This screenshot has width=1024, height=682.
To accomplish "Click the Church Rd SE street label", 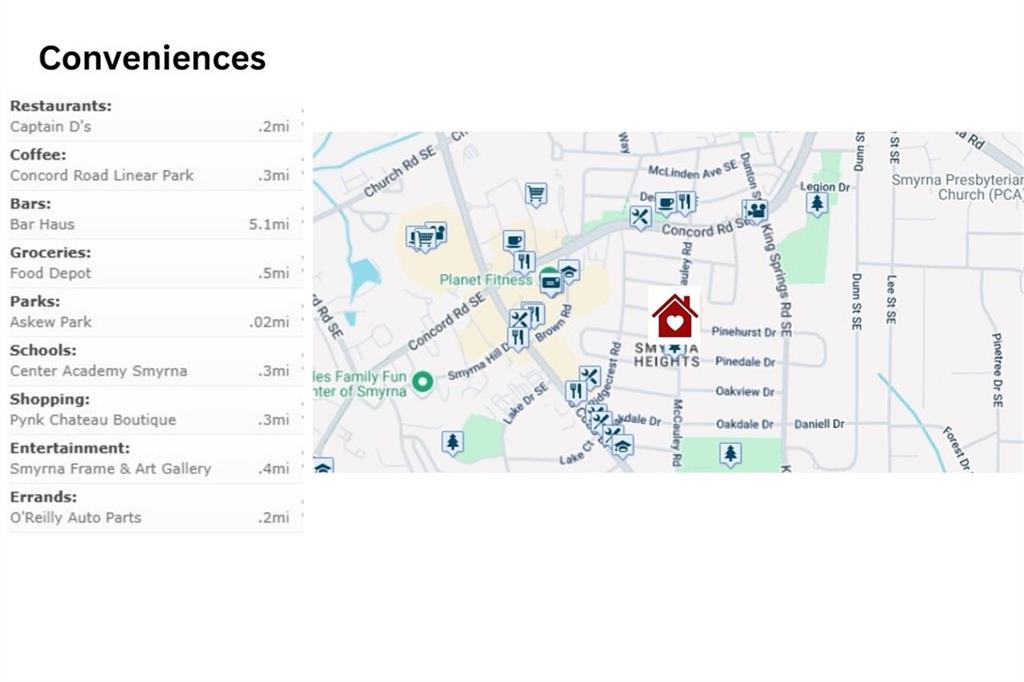I will tap(399, 172).
